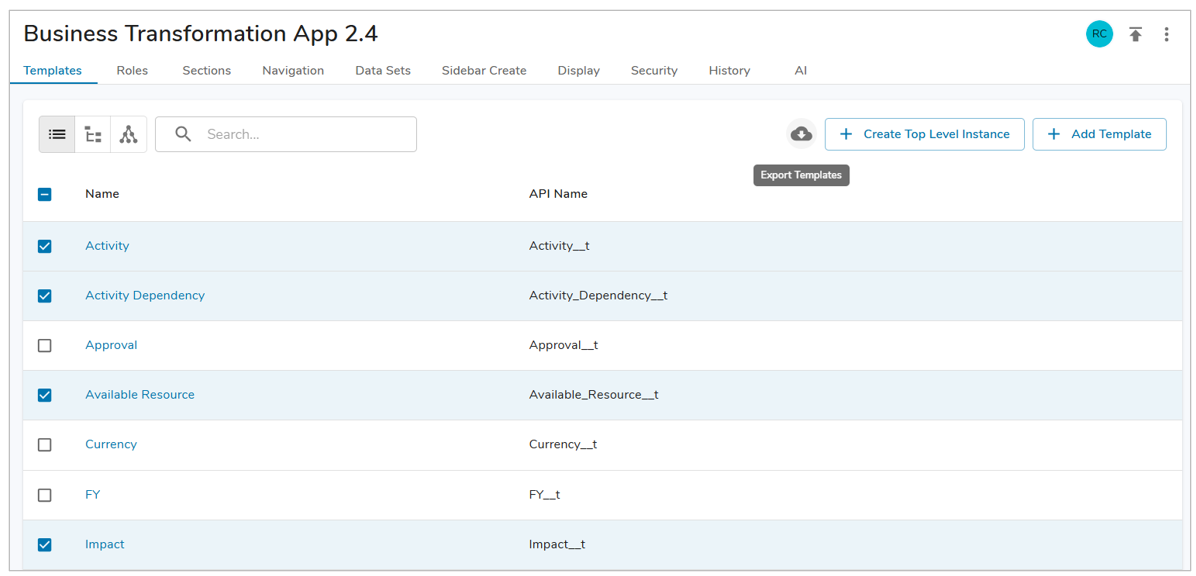This screenshot has width=1196, height=576.
Task: Click the upload arrow icon
Action: click(1135, 34)
